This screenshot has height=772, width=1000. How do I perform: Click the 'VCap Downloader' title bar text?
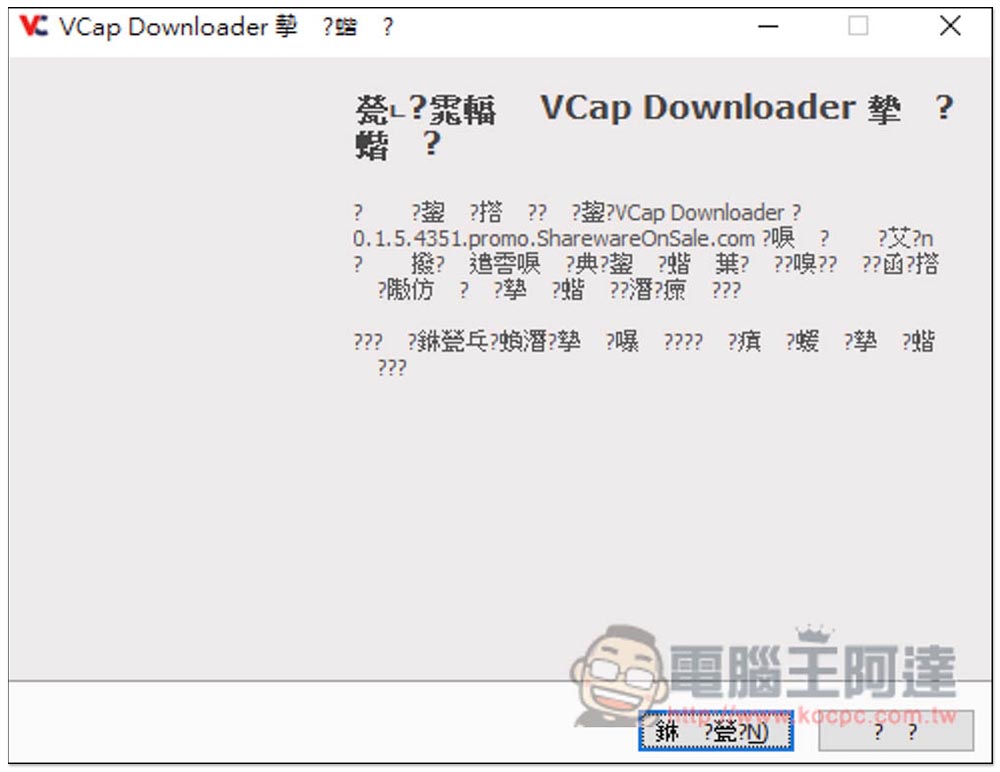point(163,27)
